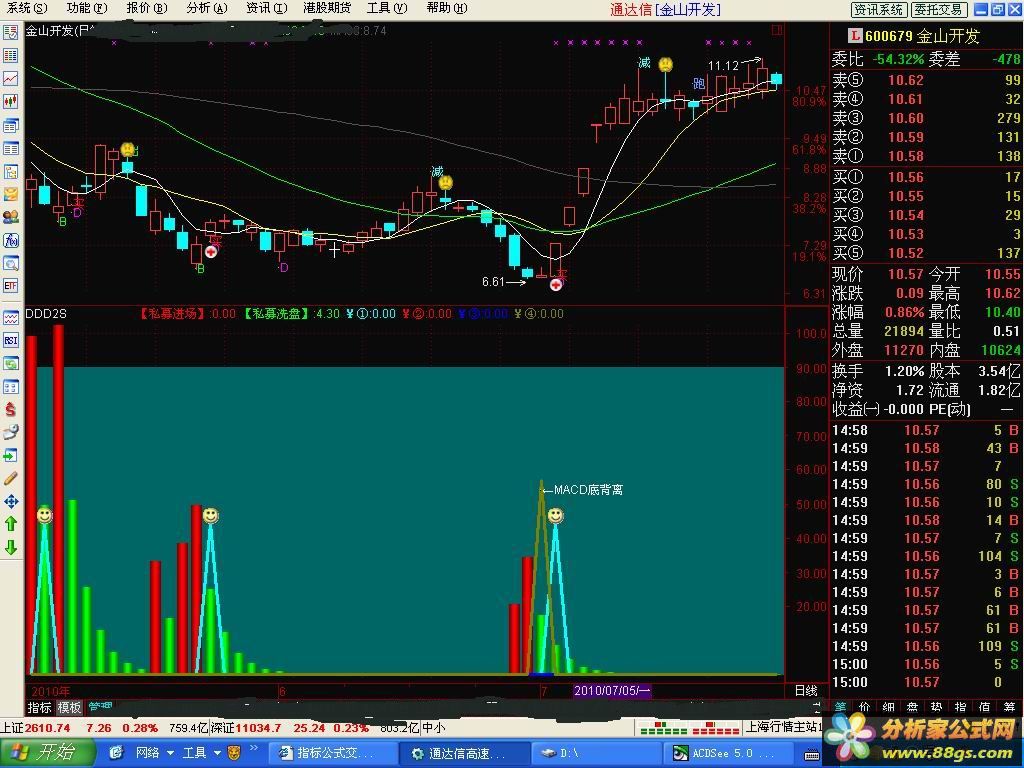Open the two-people user group icon

[10, 217]
